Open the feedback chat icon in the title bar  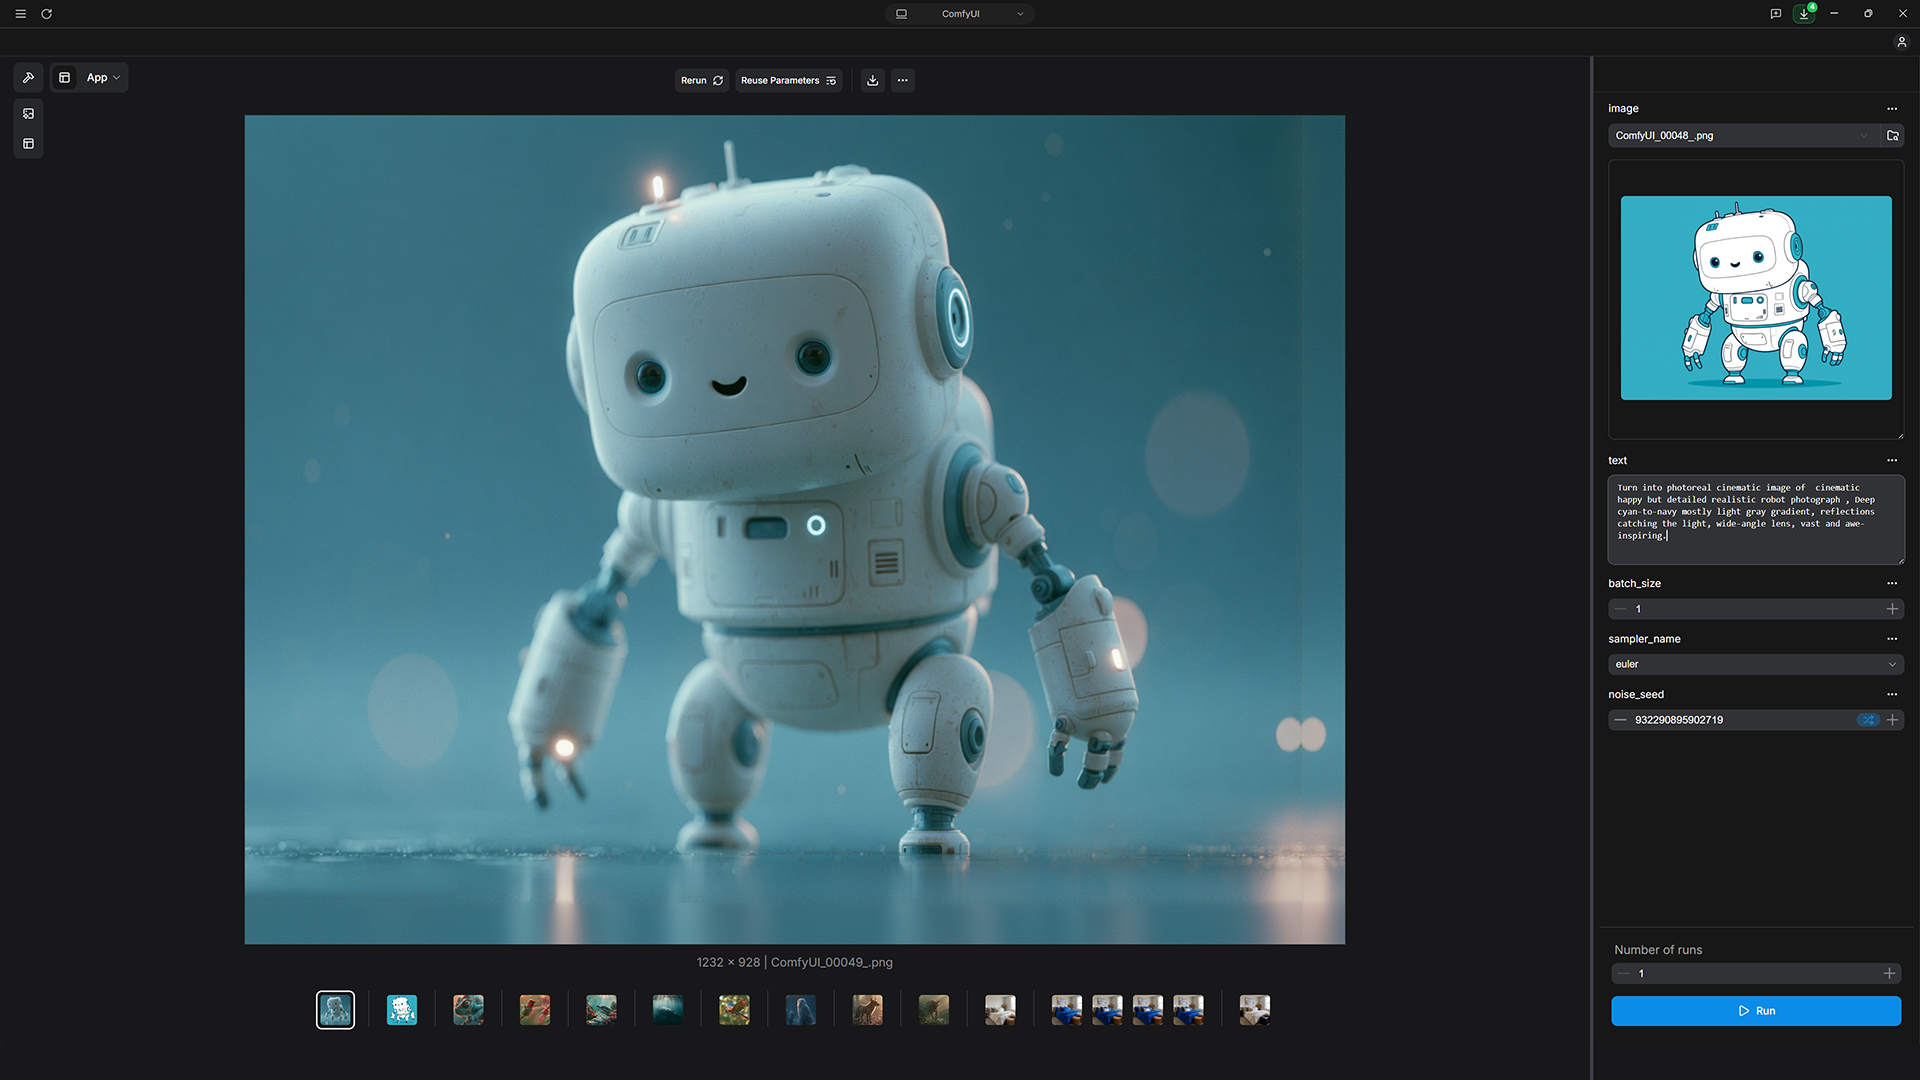(x=1776, y=14)
